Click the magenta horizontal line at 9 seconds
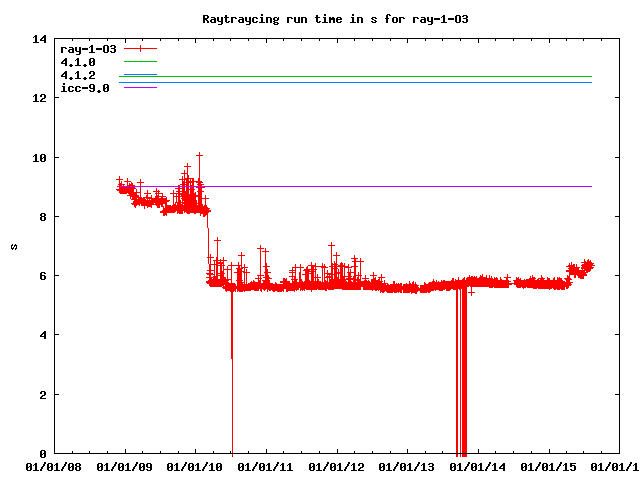The image size is (640, 480). [x=400, y=186]
